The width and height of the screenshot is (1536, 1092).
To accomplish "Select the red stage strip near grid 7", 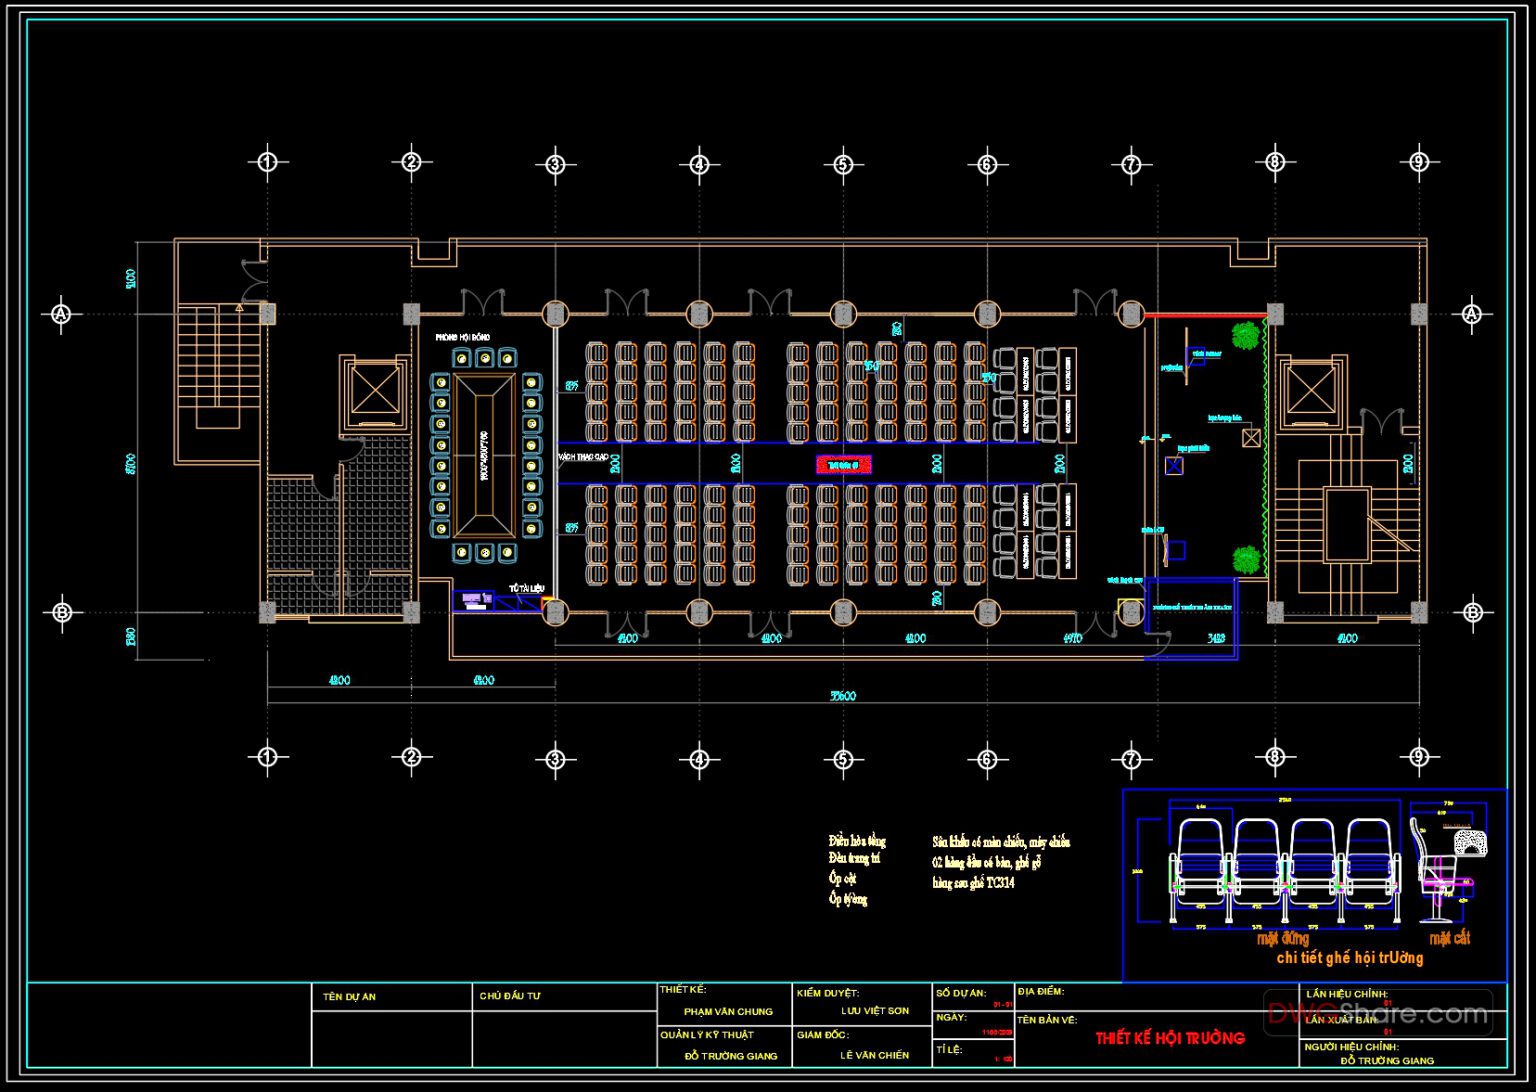I will tap(1200, 317).
